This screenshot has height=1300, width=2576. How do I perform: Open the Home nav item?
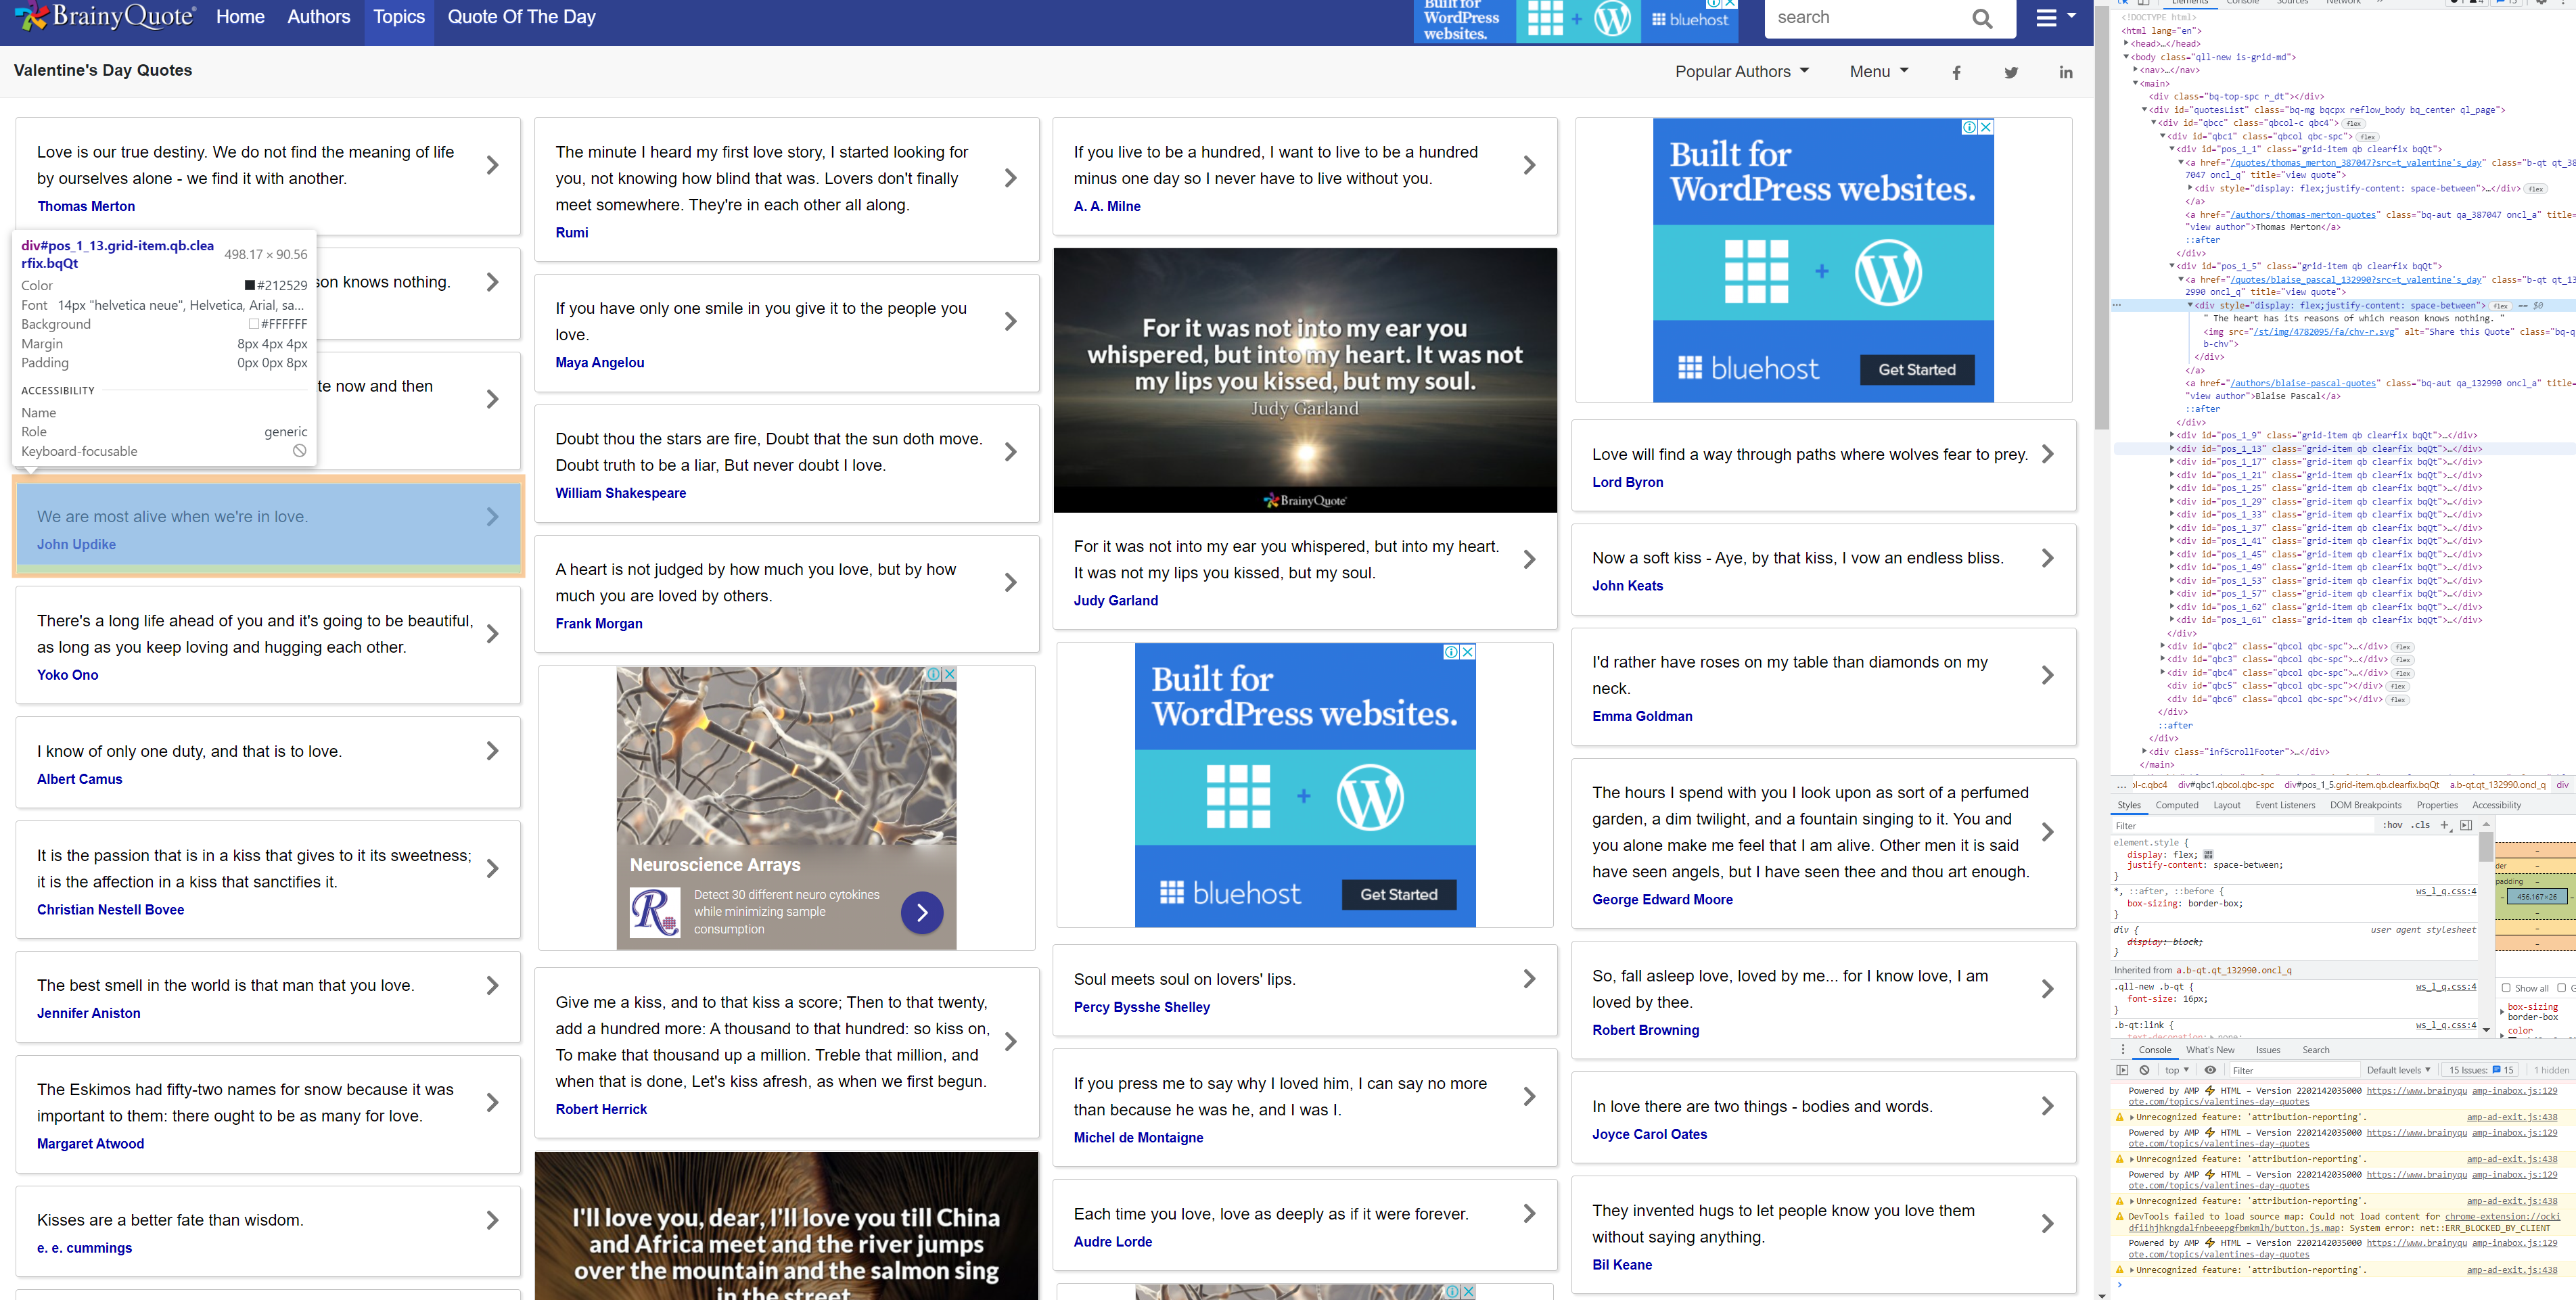(240, 17)
